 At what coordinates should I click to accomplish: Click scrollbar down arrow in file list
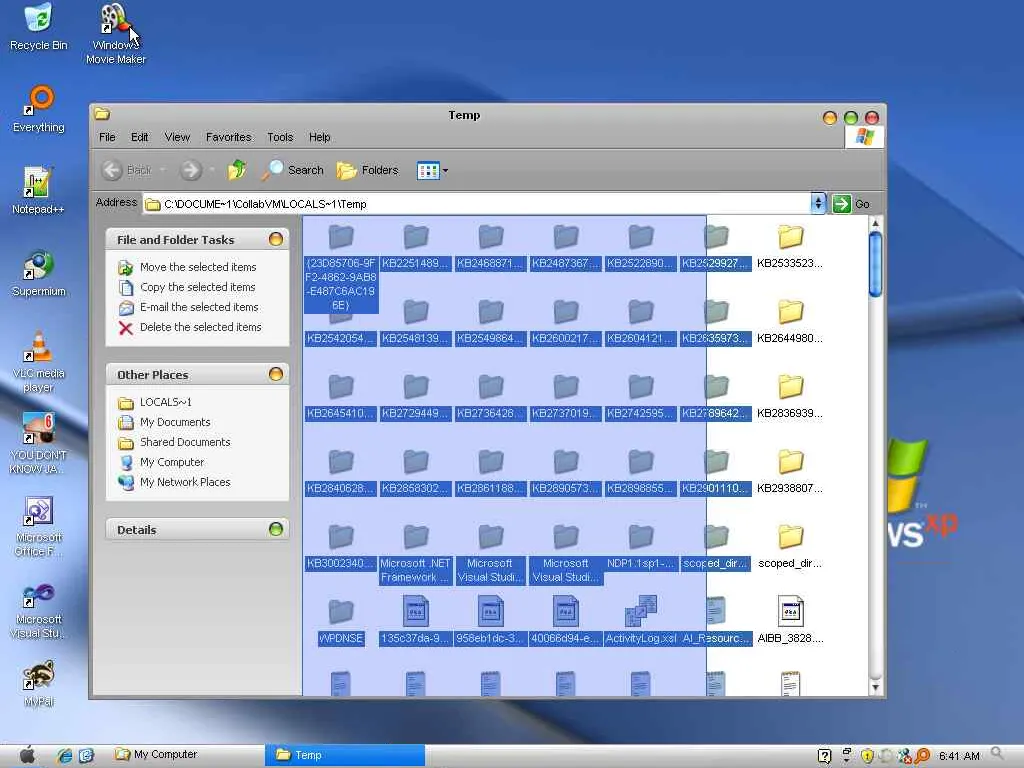pyautogui.click(x=876, y=686)
